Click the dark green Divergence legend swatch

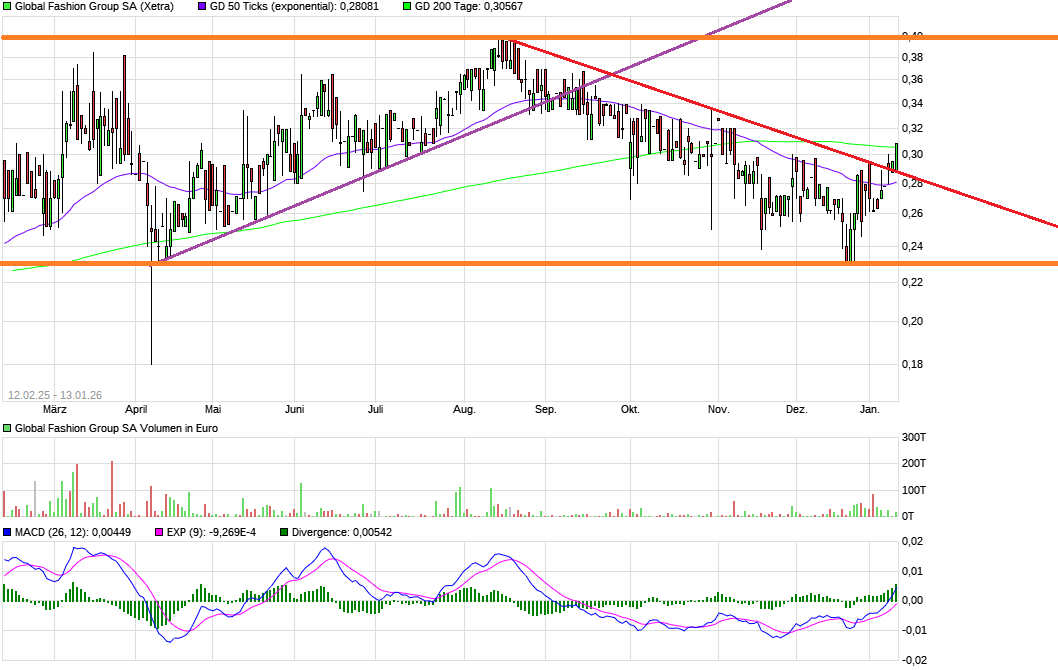tap(284, 532)
